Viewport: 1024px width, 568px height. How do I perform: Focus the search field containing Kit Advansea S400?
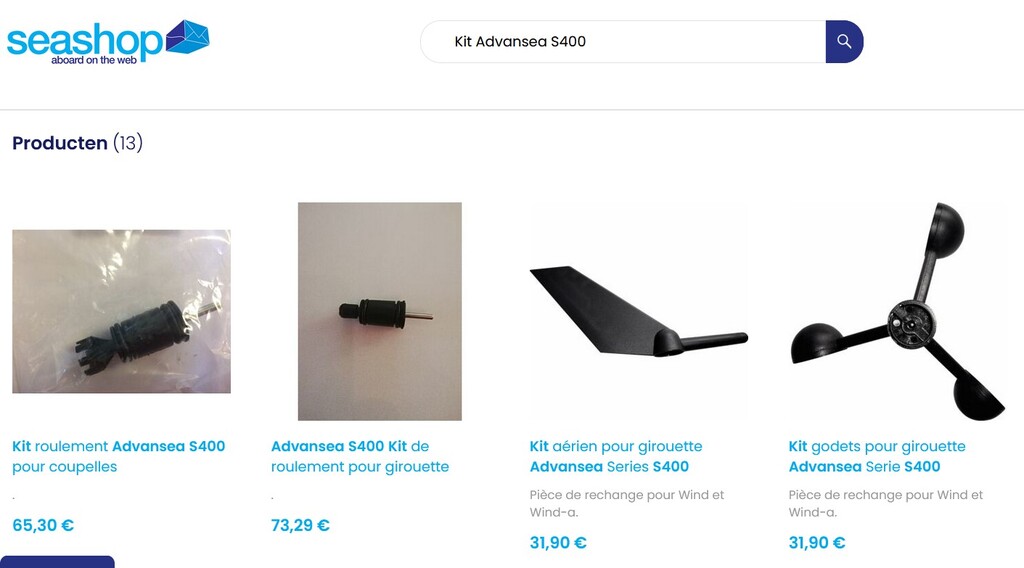coord(624,42)
